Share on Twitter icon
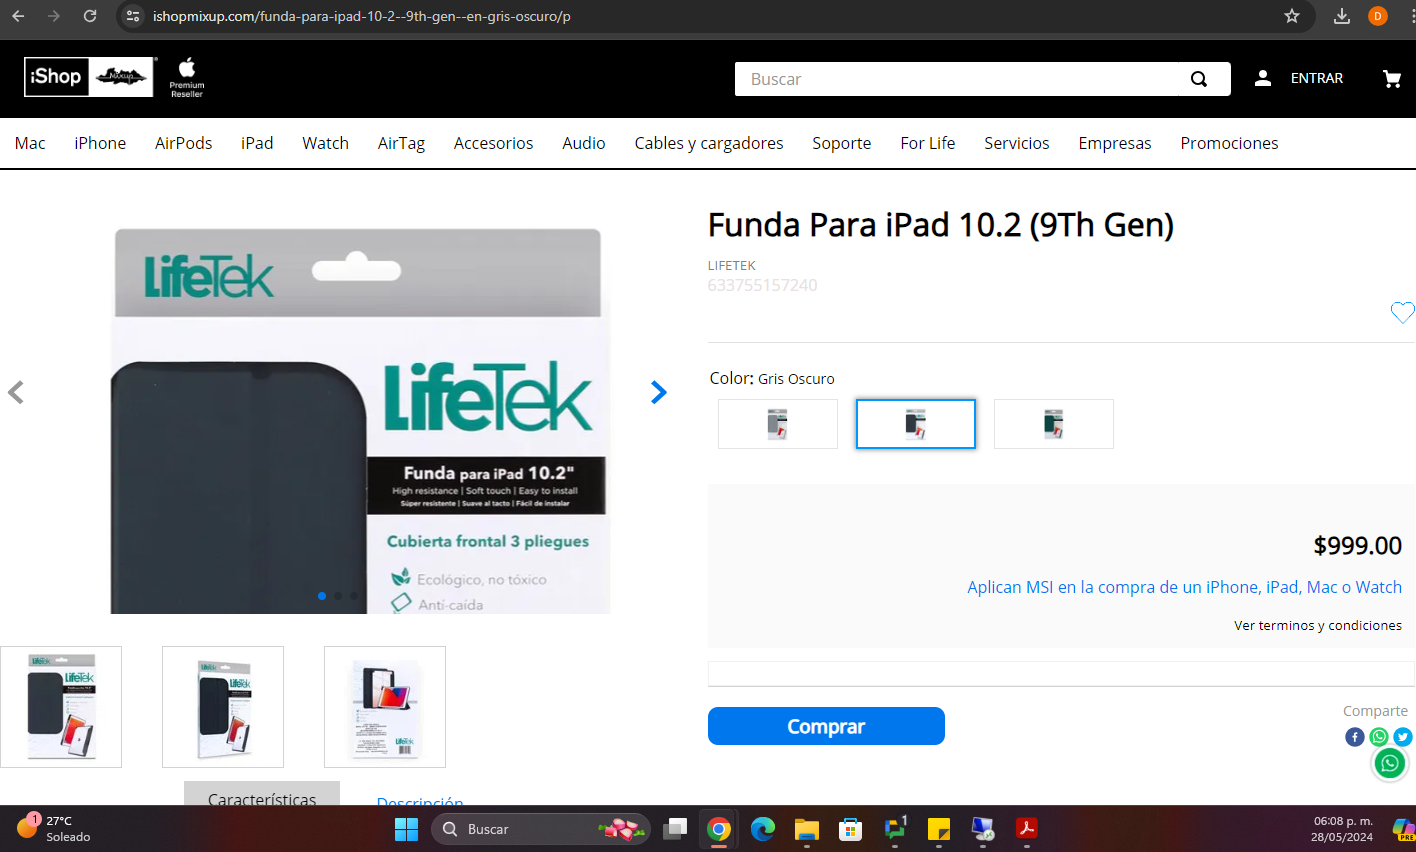This screenshot has height=852, width=1416. click(x=1403, y=737)
